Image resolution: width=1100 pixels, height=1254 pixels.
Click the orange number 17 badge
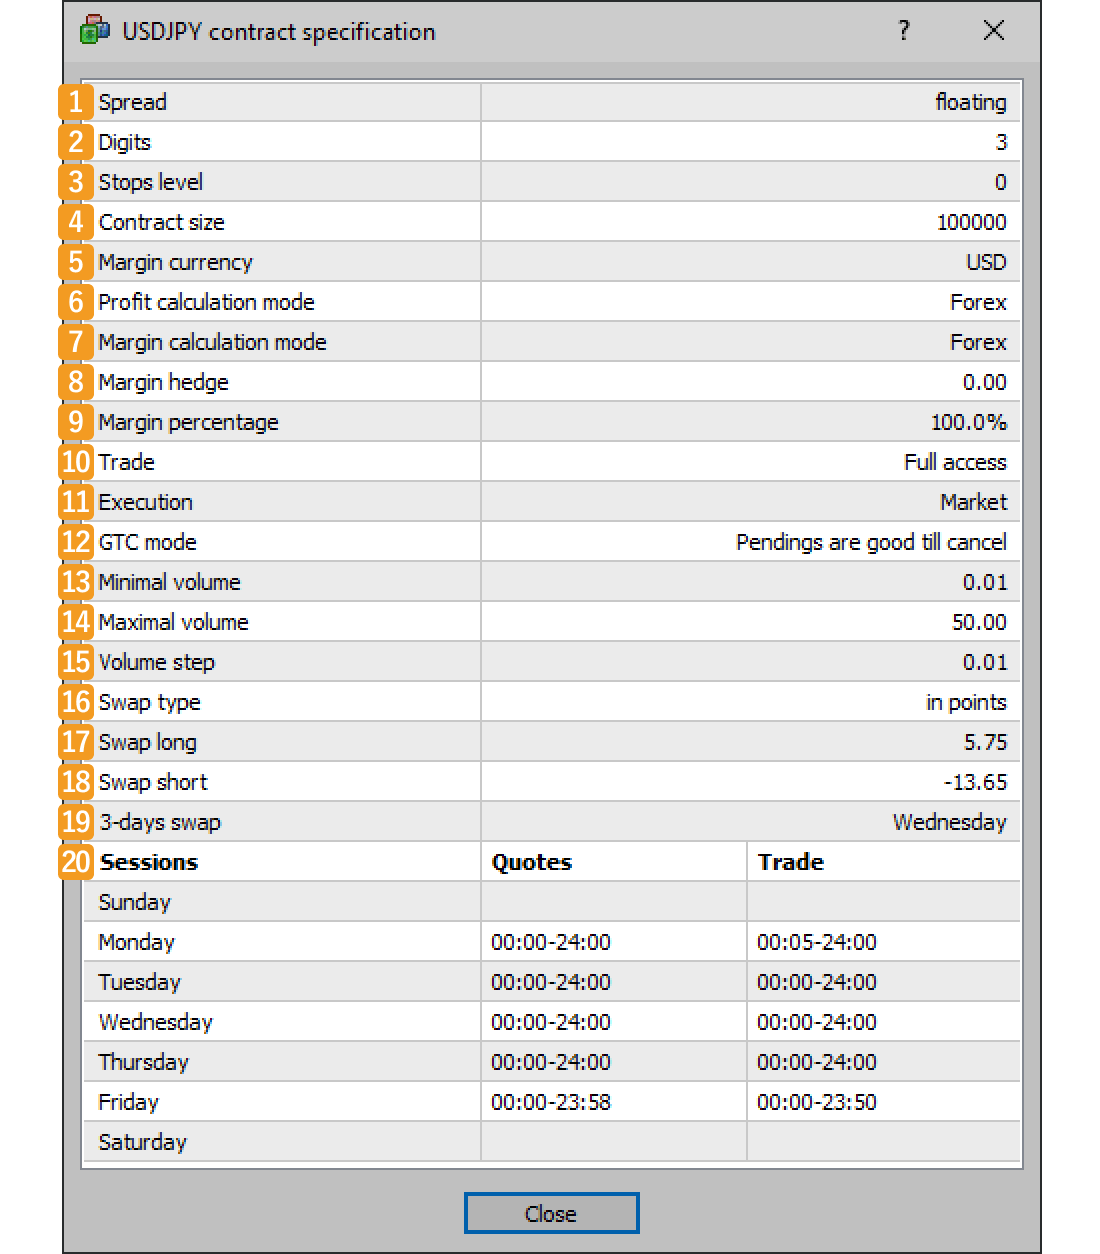[x=75, y=742]
